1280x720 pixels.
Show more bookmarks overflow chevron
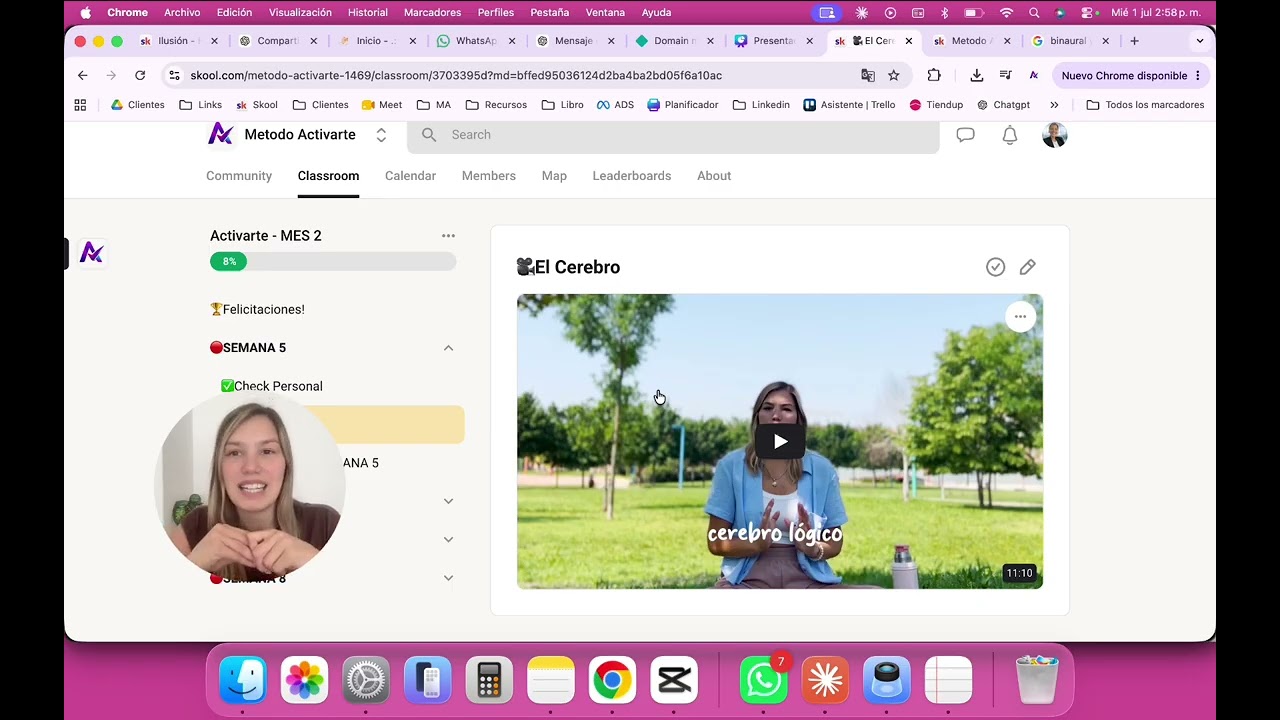point(1054,105)
